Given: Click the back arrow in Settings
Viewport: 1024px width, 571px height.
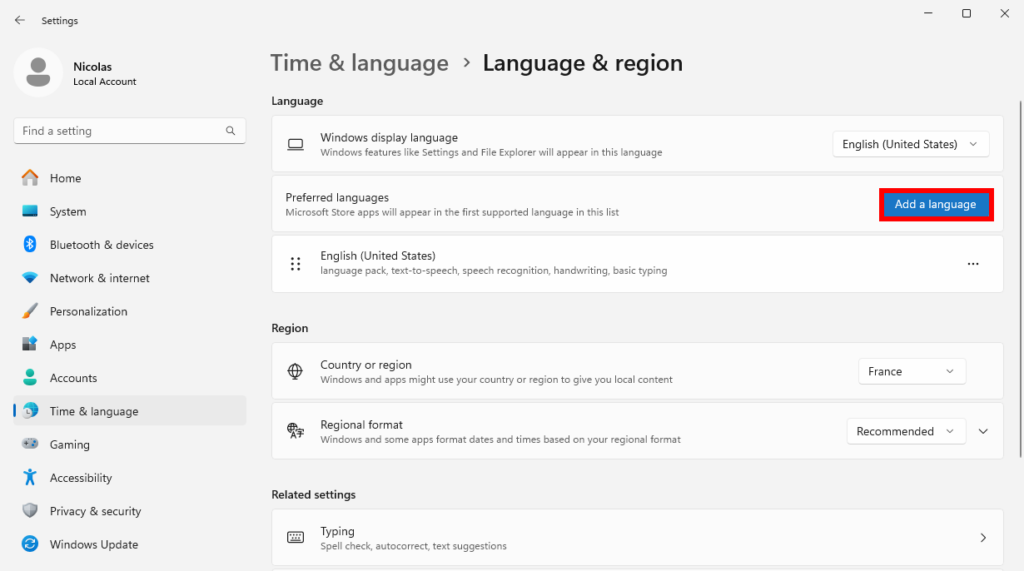Looking at the screenshot, I should click(20, 20).
